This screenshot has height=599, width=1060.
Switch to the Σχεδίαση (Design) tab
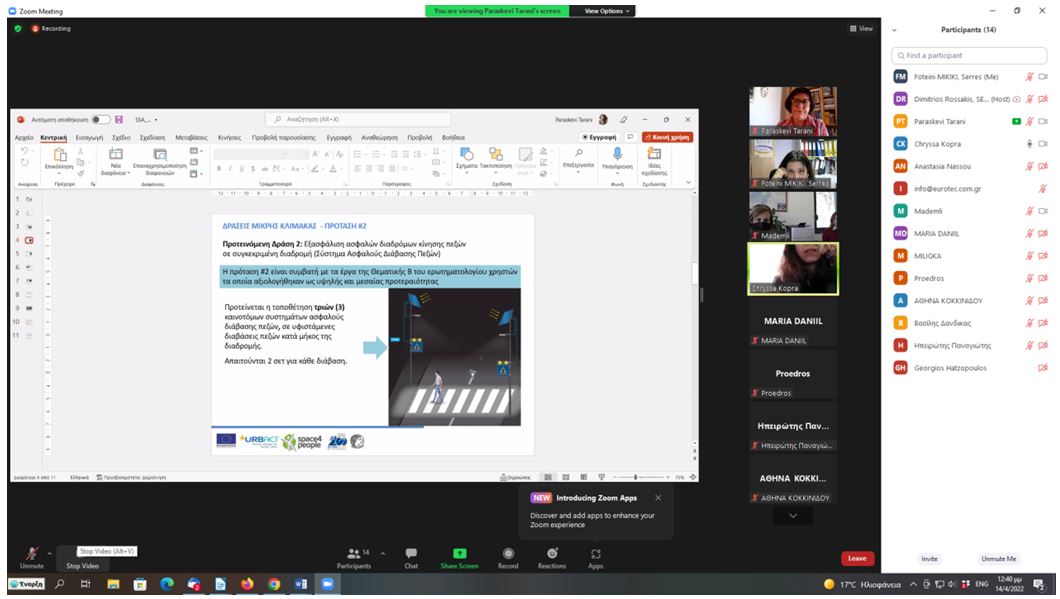(152, 137)
